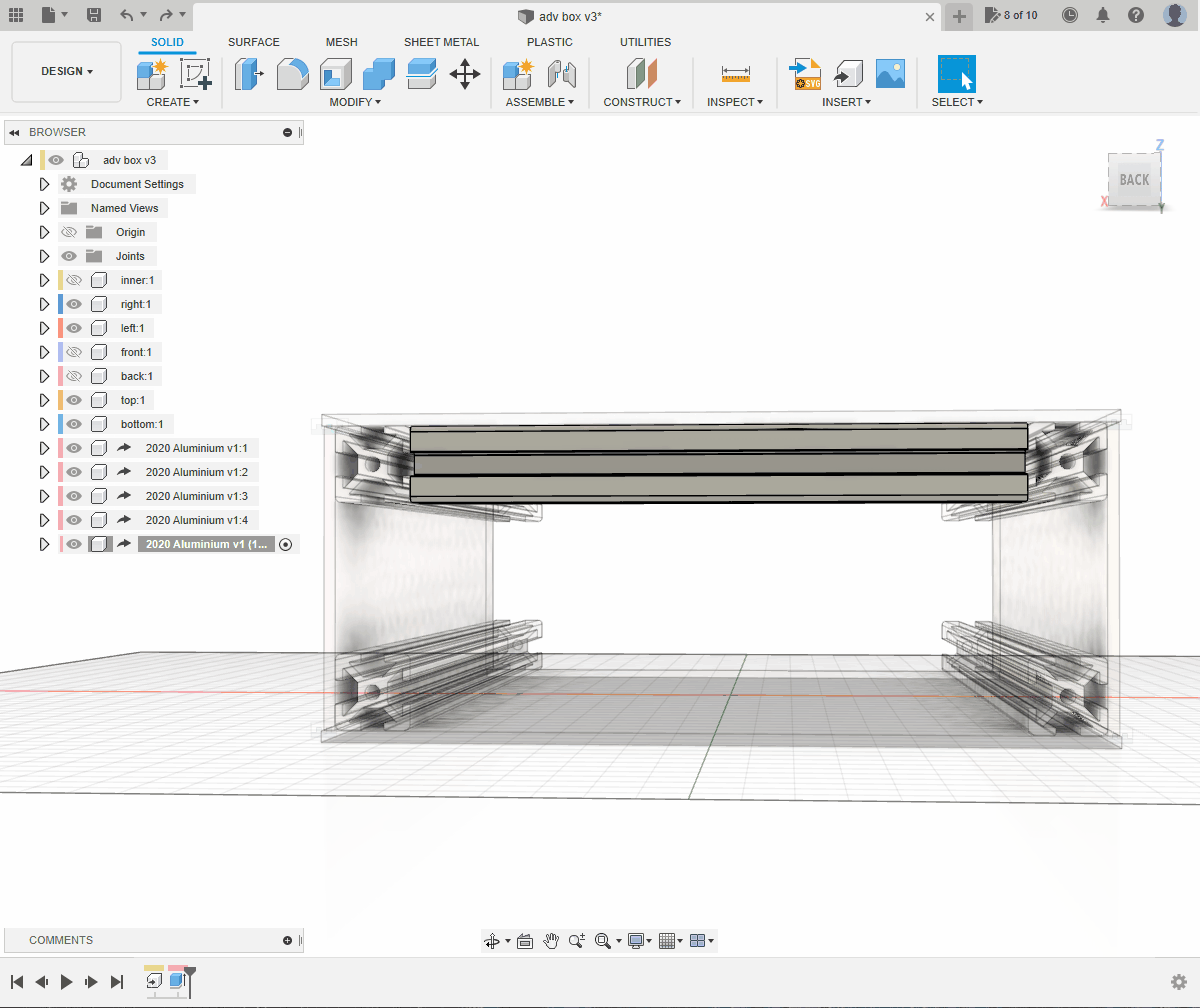Click the BACK face of the ViewCube

coord(1134,180)
